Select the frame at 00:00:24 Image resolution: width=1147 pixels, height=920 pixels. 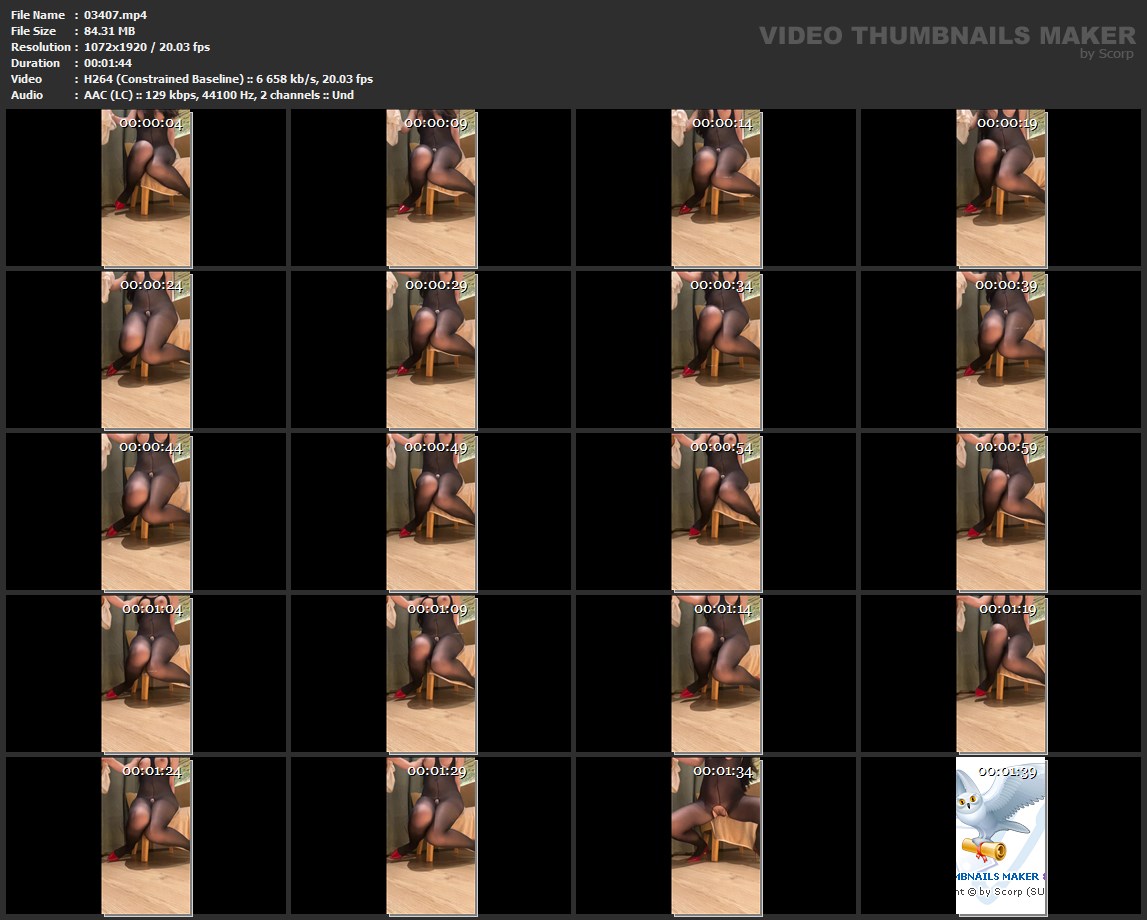coord(146,350)
